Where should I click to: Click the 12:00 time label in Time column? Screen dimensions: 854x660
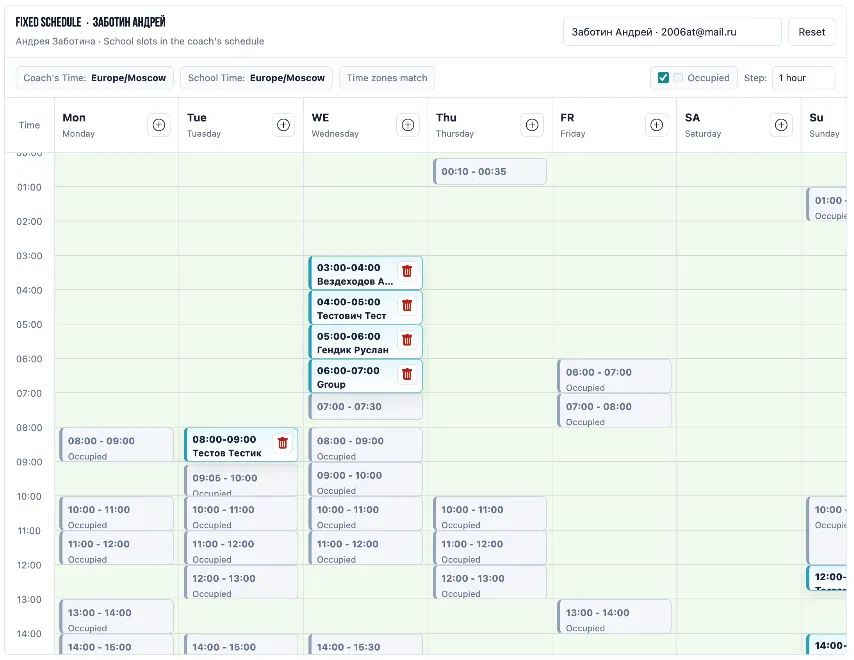(29, 565)
